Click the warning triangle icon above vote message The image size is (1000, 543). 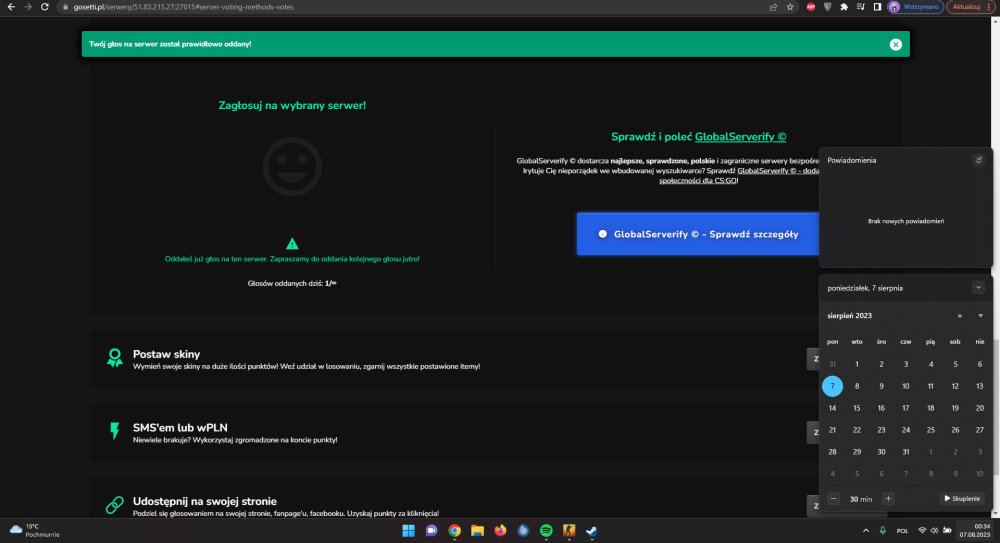point(292,244)
